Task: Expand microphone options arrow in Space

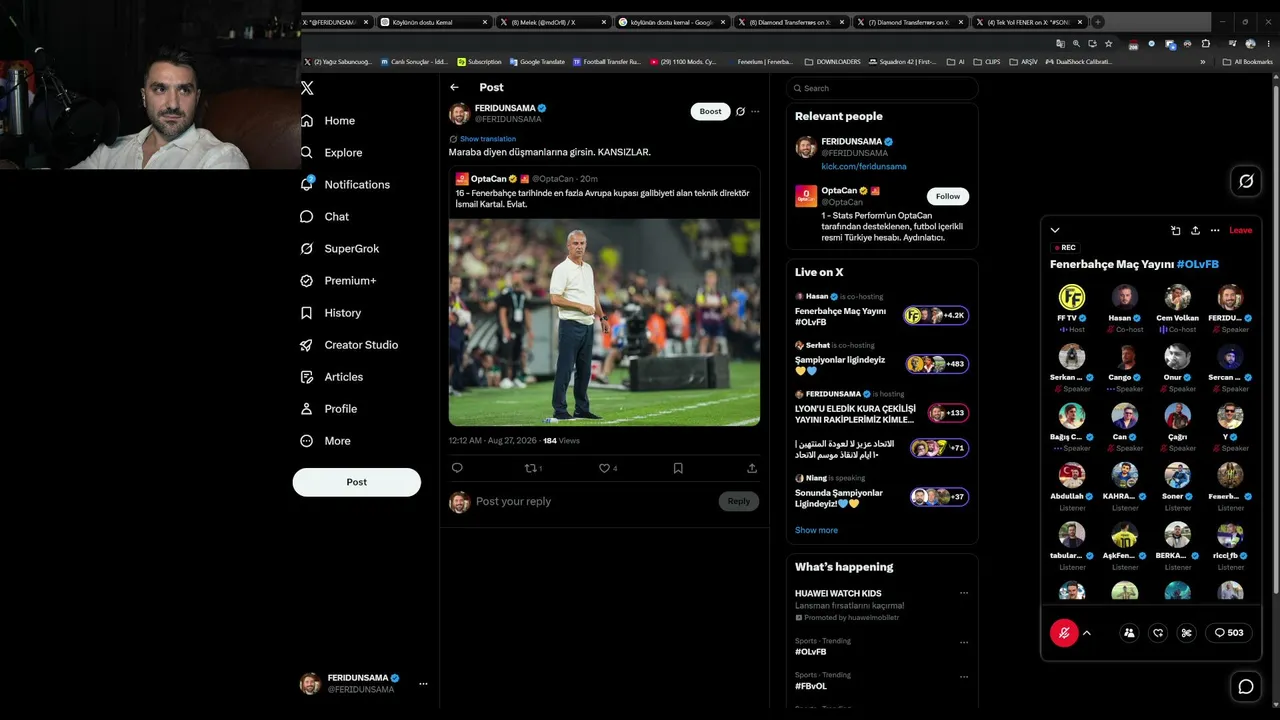Action: (1087, 633)
